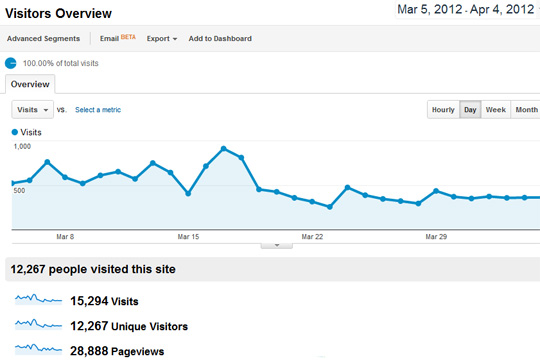This screenshot has width=540, height=361.
Task: Click the Email BETA option
Action: [118, 38]
